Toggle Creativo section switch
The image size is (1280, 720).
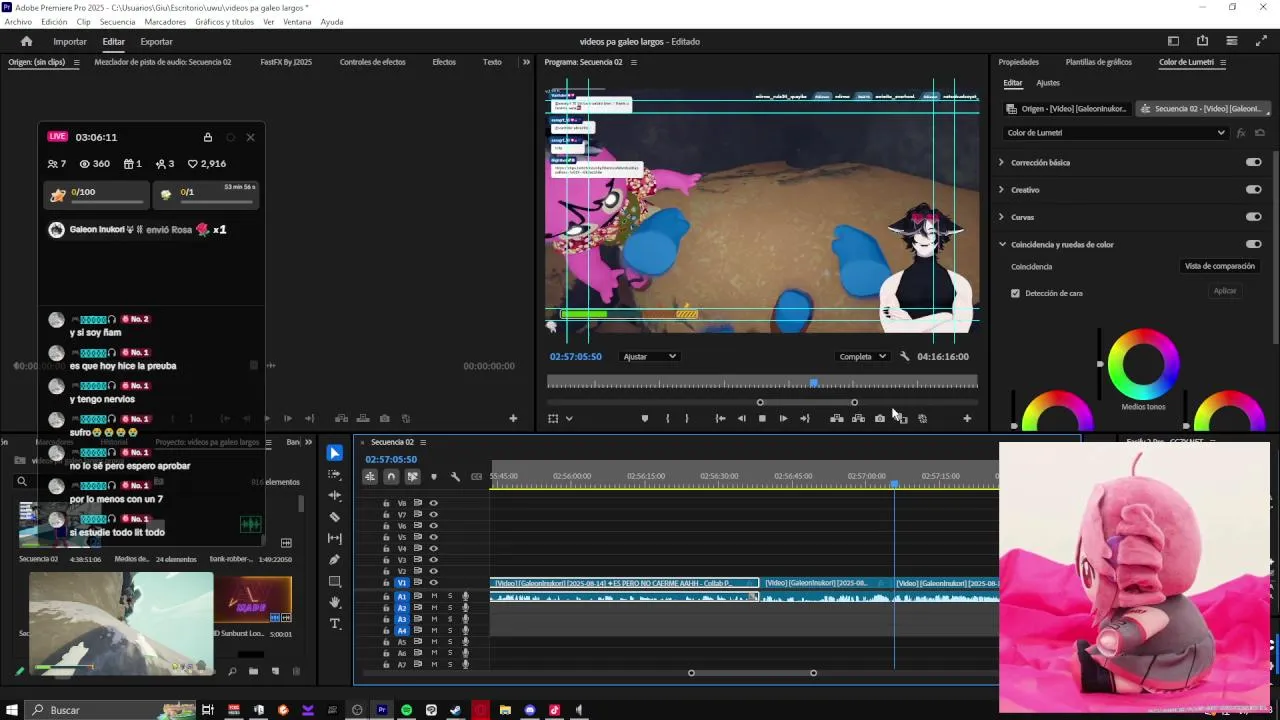tap(1253, 189)
